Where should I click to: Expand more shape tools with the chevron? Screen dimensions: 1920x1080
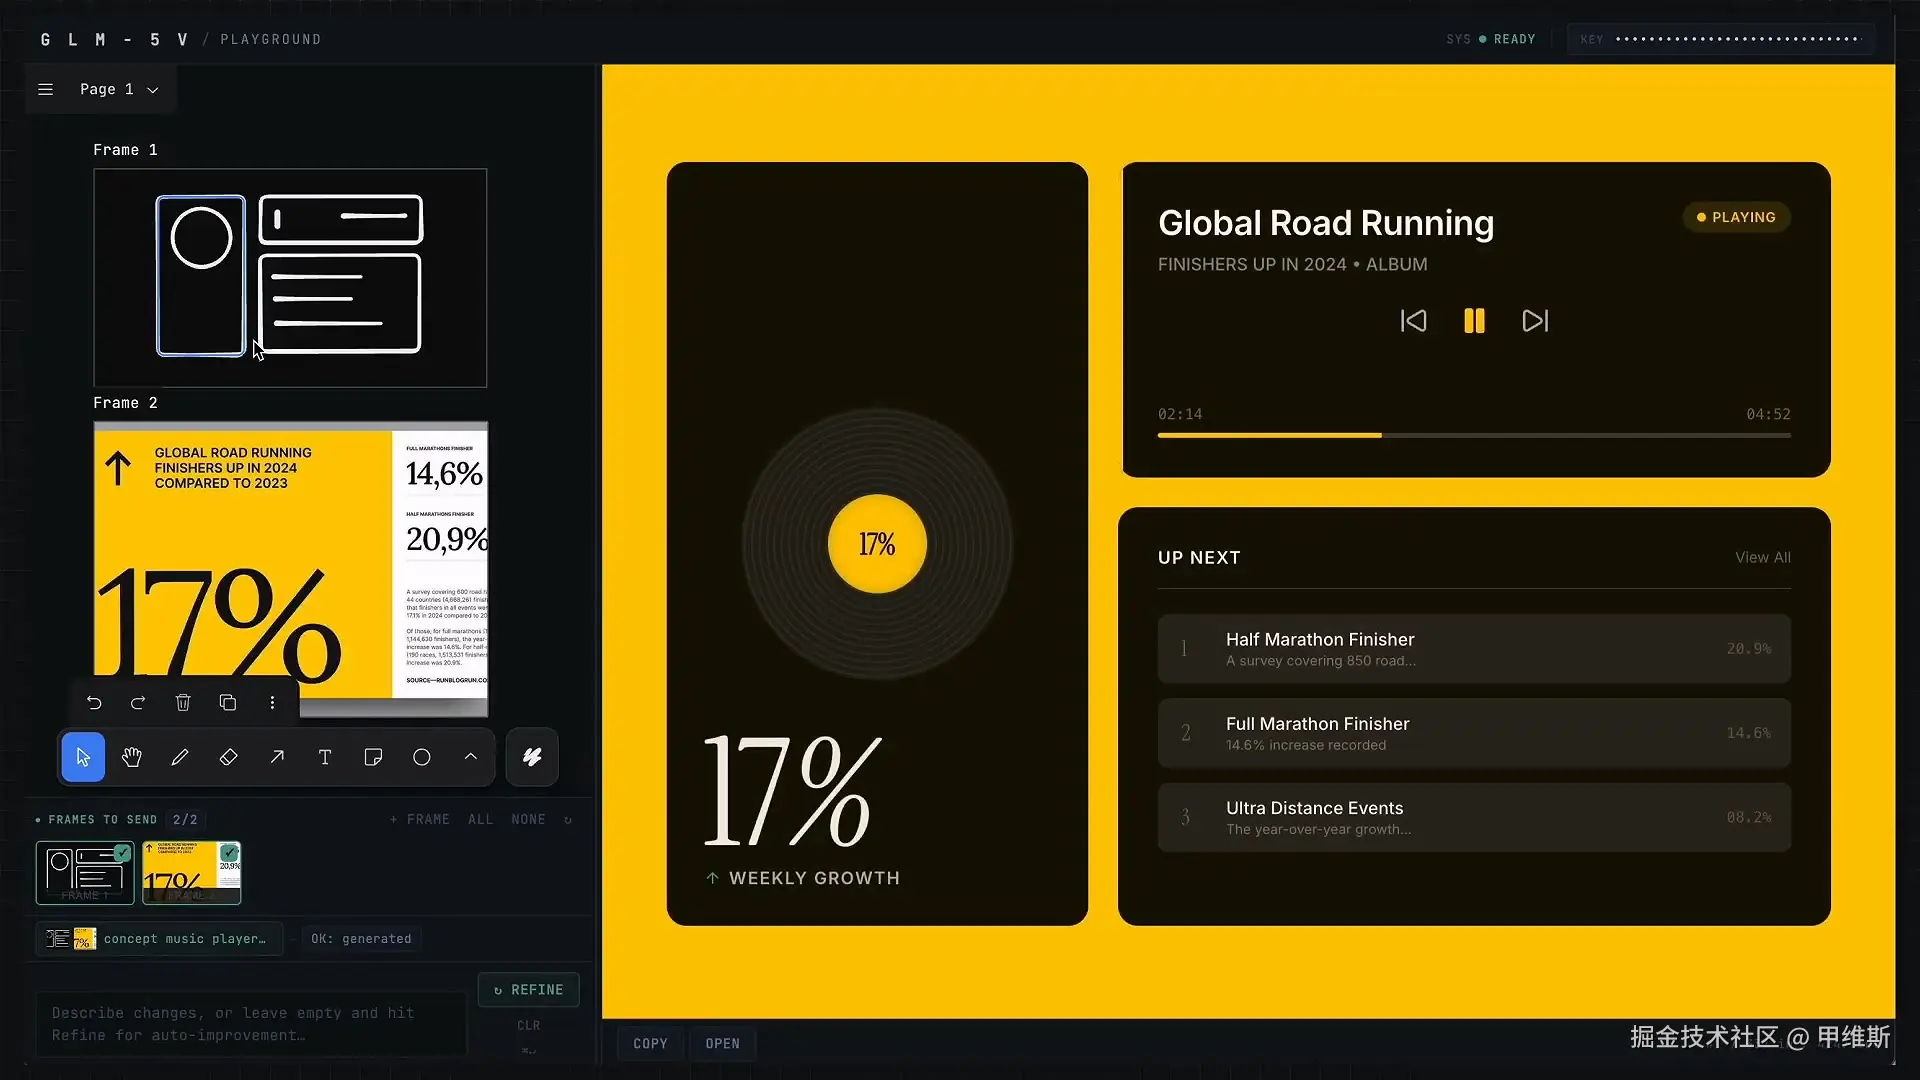click(x=470, y=757)
